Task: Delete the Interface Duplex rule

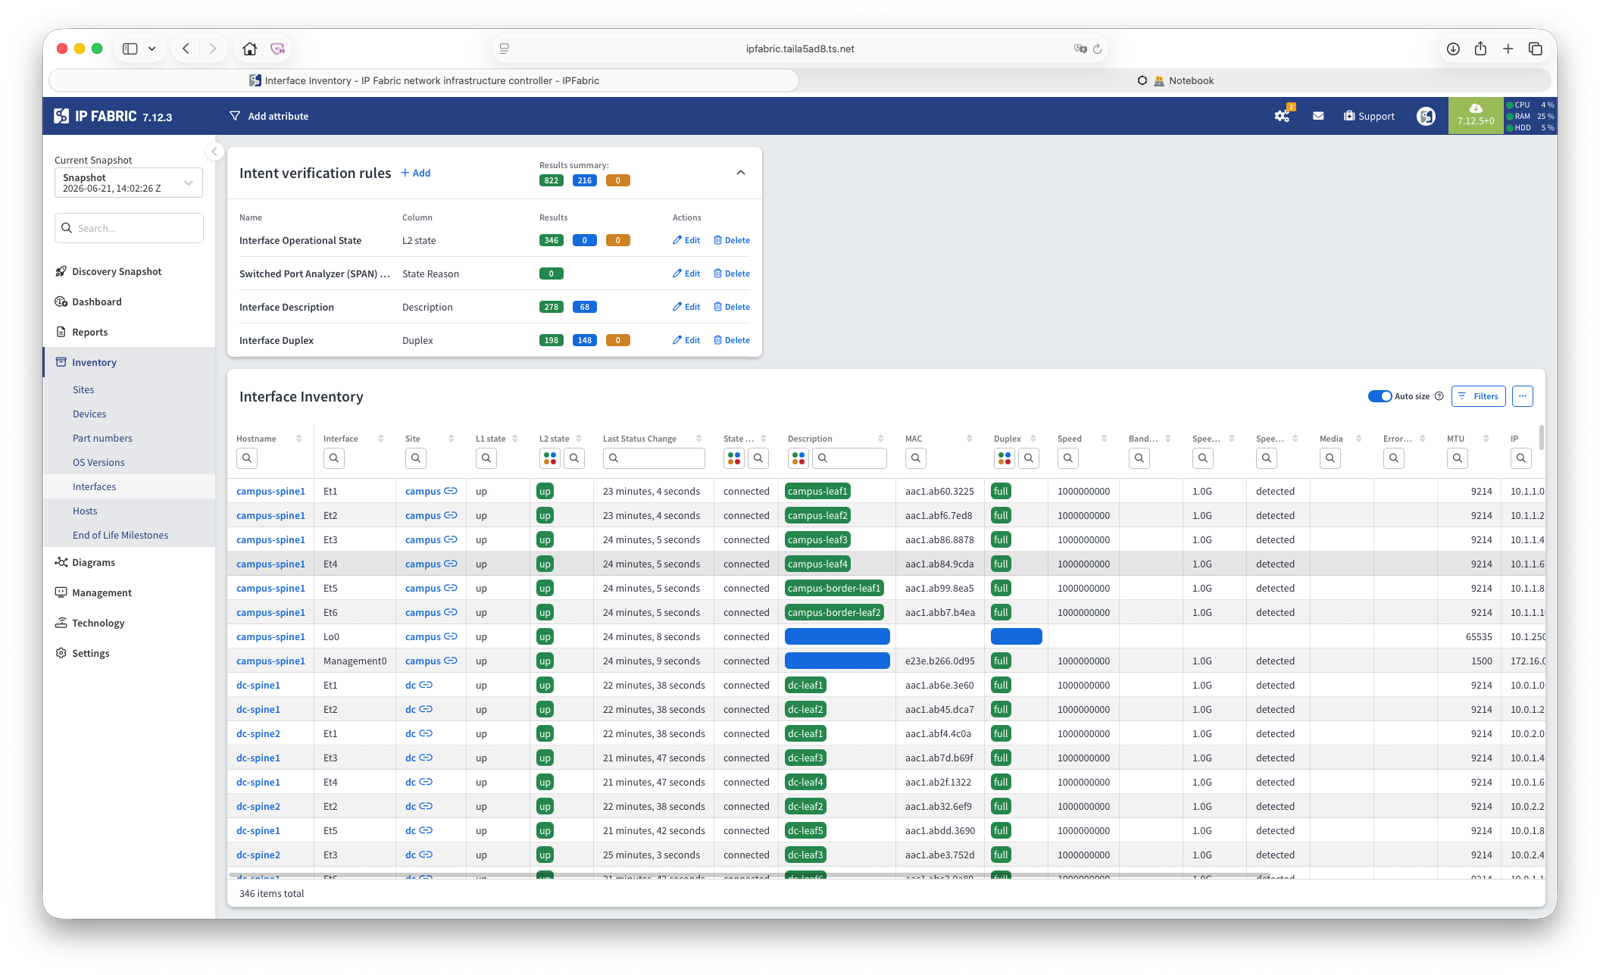Action: point(732,340)
